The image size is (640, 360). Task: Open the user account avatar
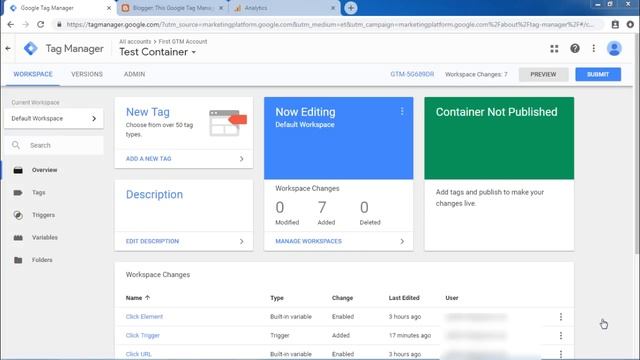[x=614, y=49]
